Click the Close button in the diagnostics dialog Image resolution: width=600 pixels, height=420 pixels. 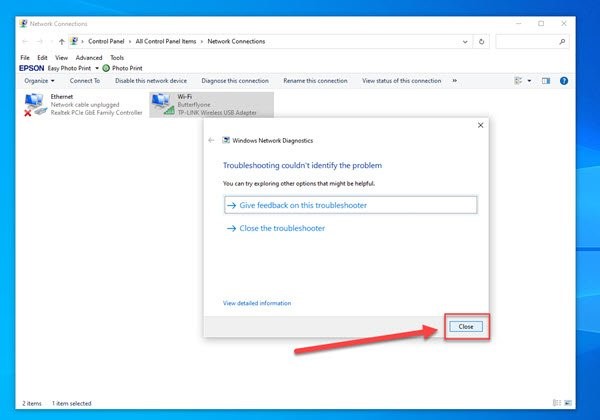click(x=466, y=327)
